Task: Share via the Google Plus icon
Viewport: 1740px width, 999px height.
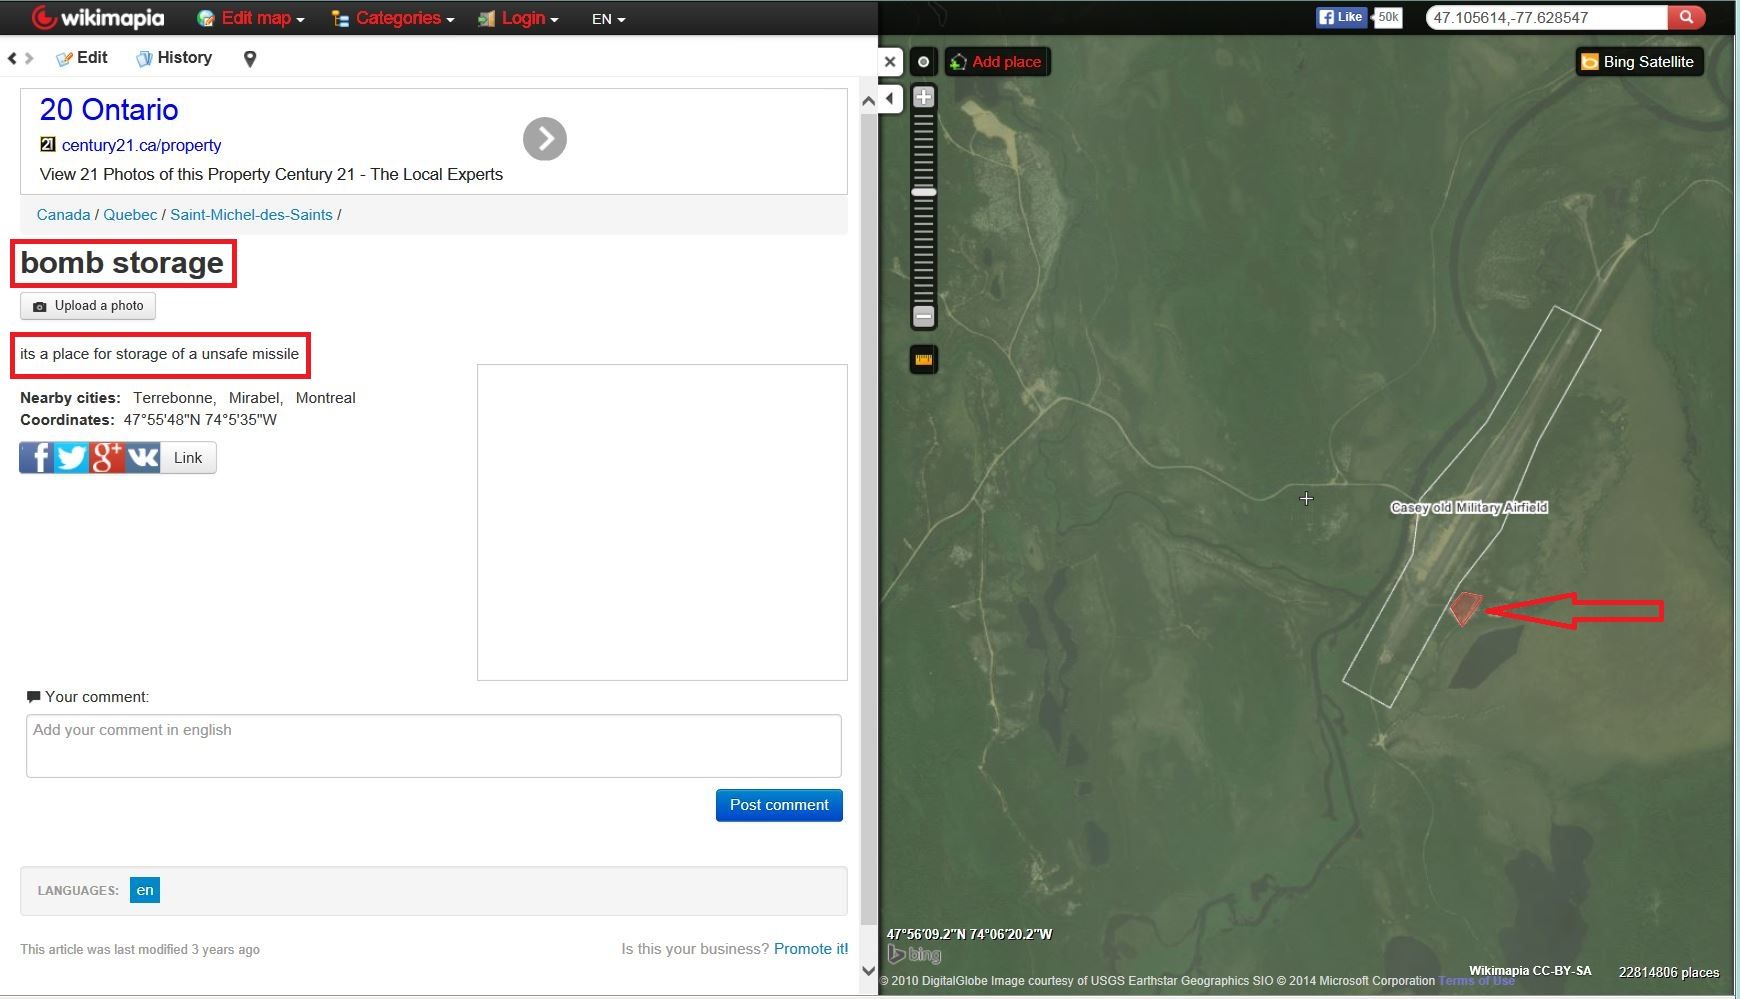Action: point(107,458)
